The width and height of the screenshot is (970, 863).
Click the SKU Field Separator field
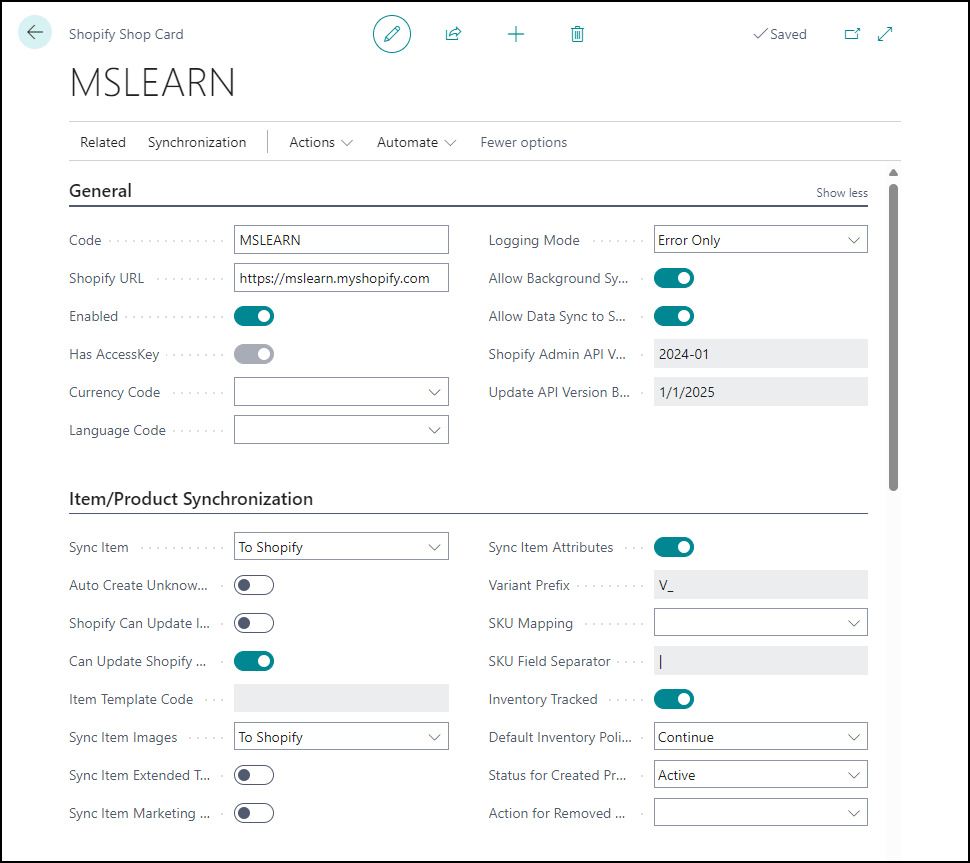760,661
